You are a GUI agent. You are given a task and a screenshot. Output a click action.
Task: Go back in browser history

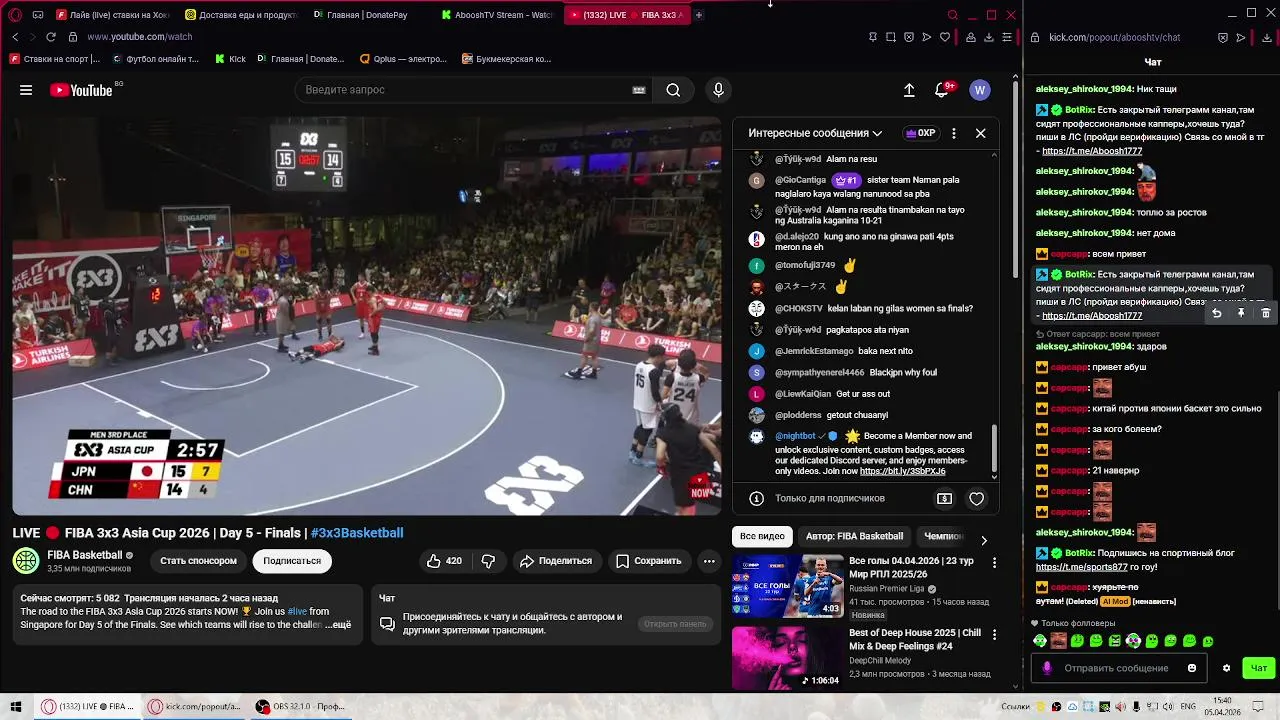(15, 37)
